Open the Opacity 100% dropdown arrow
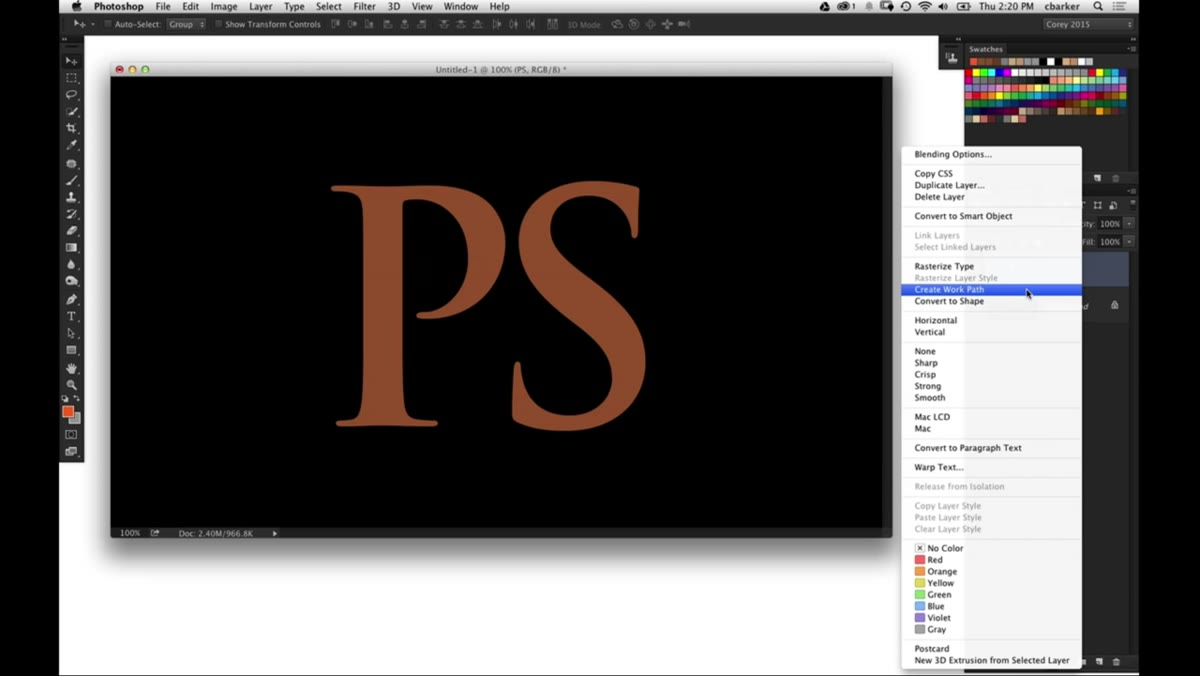Image resolution: width=1200 pixels, height=676 pixels. coord(1129,224)
